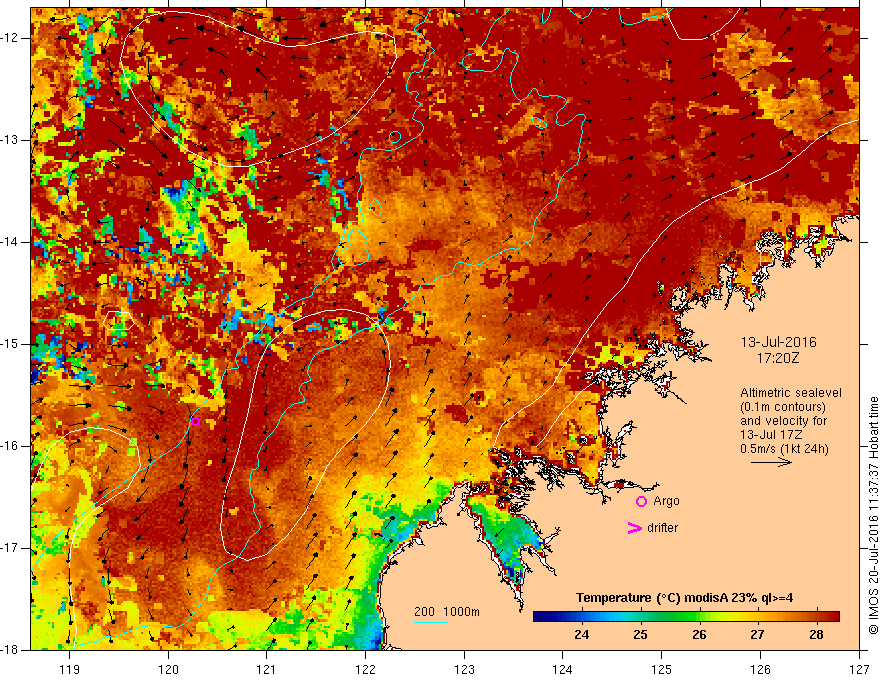880x680 pixels.
Task: Click the '200 1000m' depth contour label
Action: (x=447, y=612)
